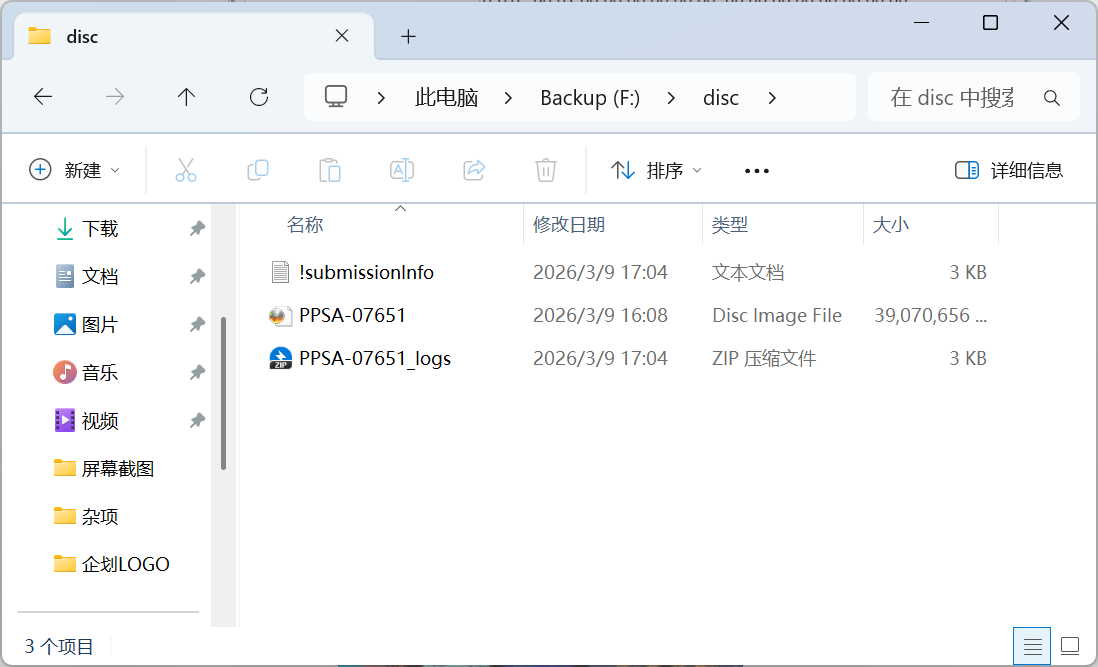1098x667 pixels.
Task: Expand chevron after 此电脑 in path
Action: (x=508, y=98)
